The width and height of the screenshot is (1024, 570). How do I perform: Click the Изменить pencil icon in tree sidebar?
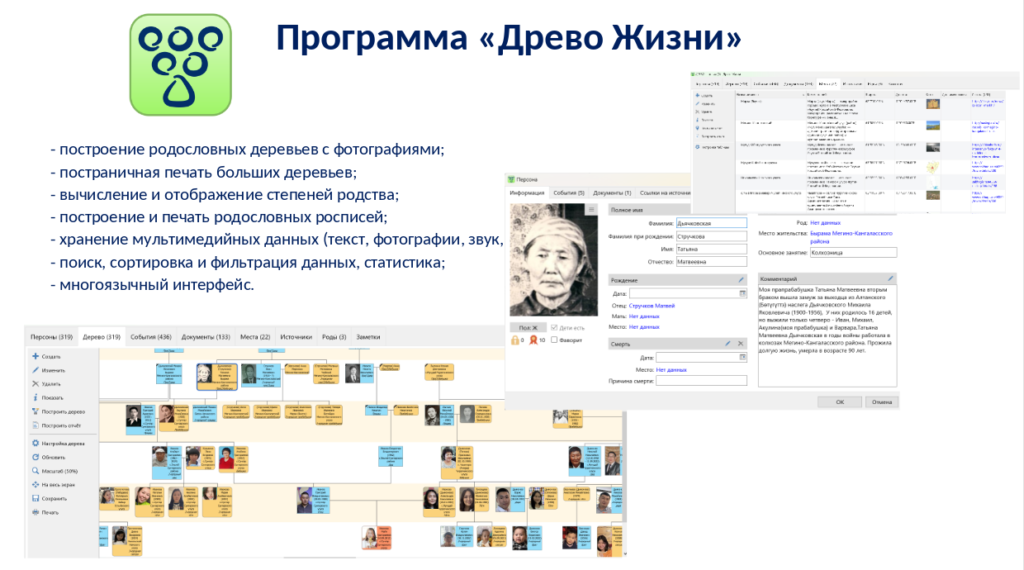tap(35, 370)
